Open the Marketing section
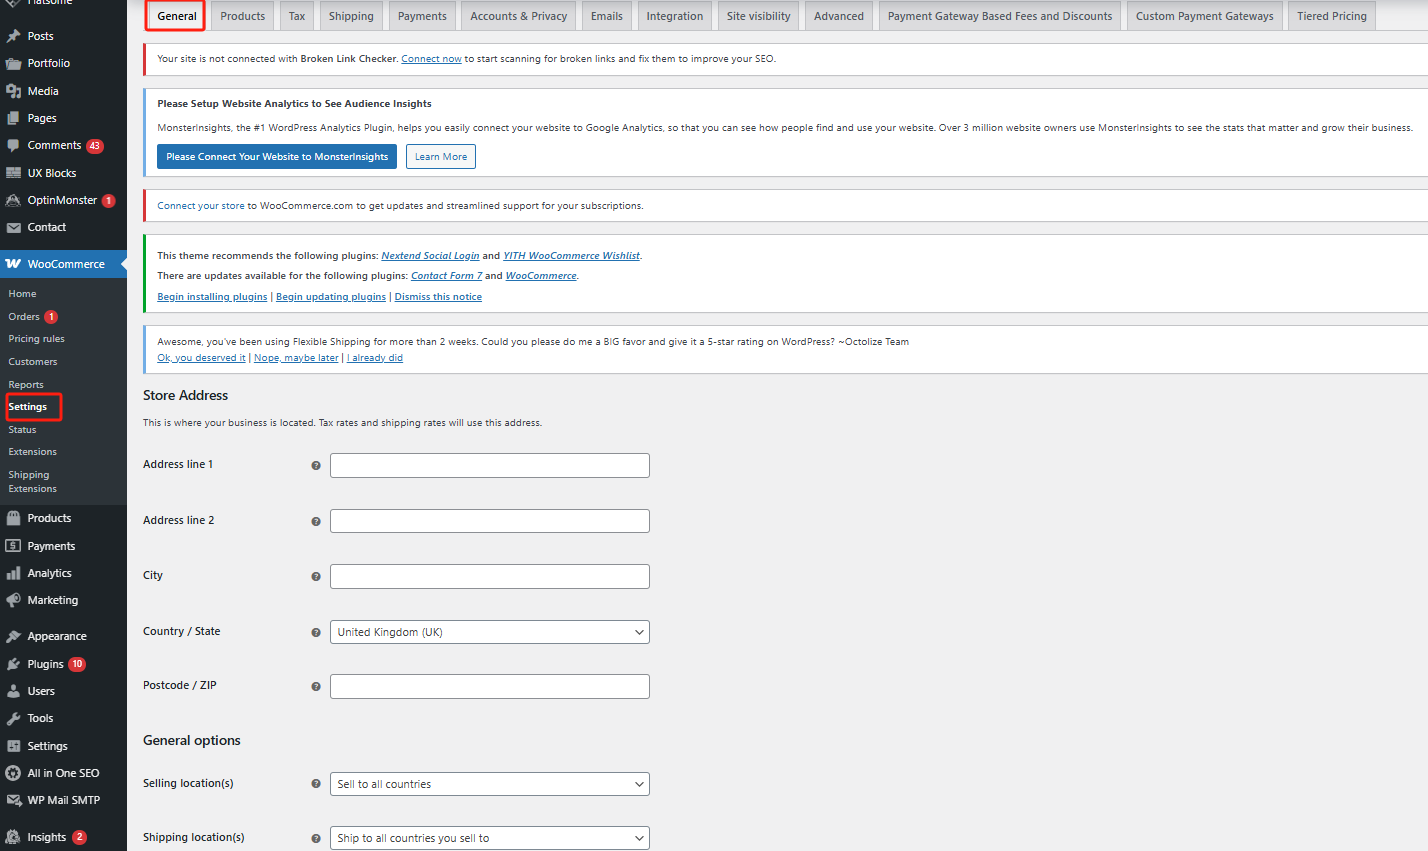This screenshot has height=851, width=1428. tap(50, 599)
